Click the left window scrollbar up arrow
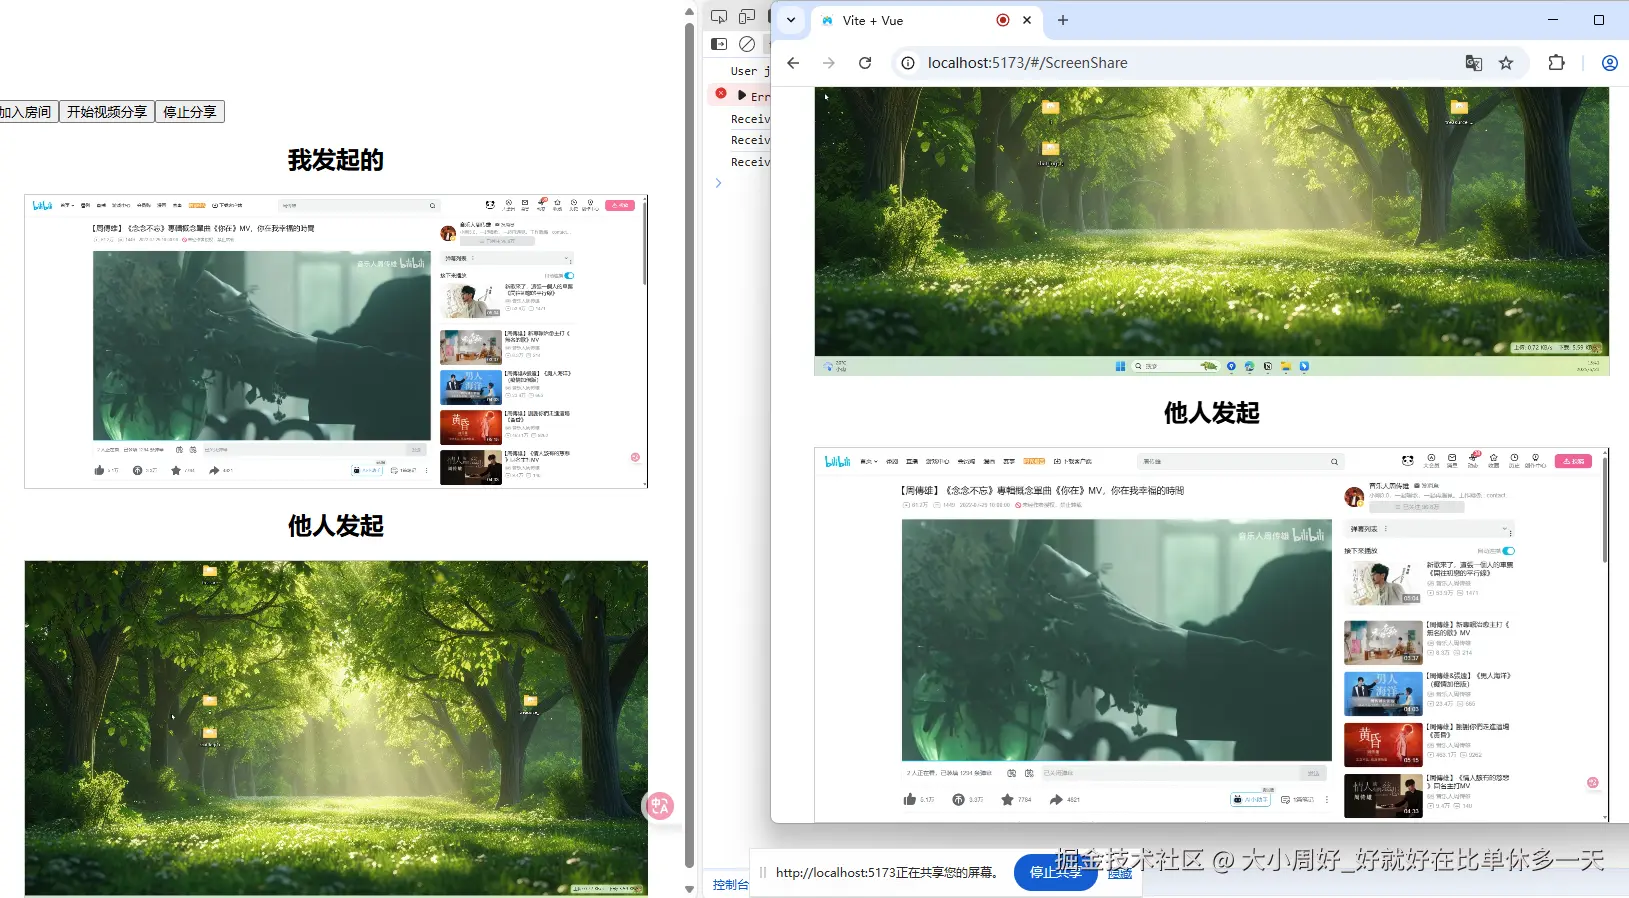Screen dimensions: 1629x898 689,12
